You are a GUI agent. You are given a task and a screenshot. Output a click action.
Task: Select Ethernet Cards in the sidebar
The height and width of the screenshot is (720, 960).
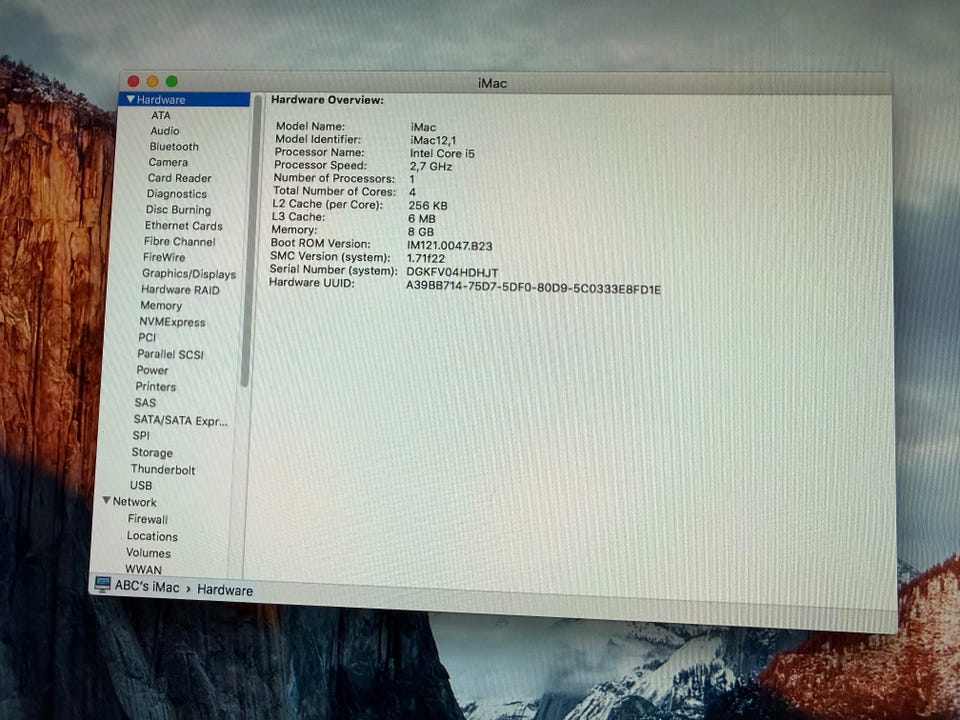(x=183, y=226)
